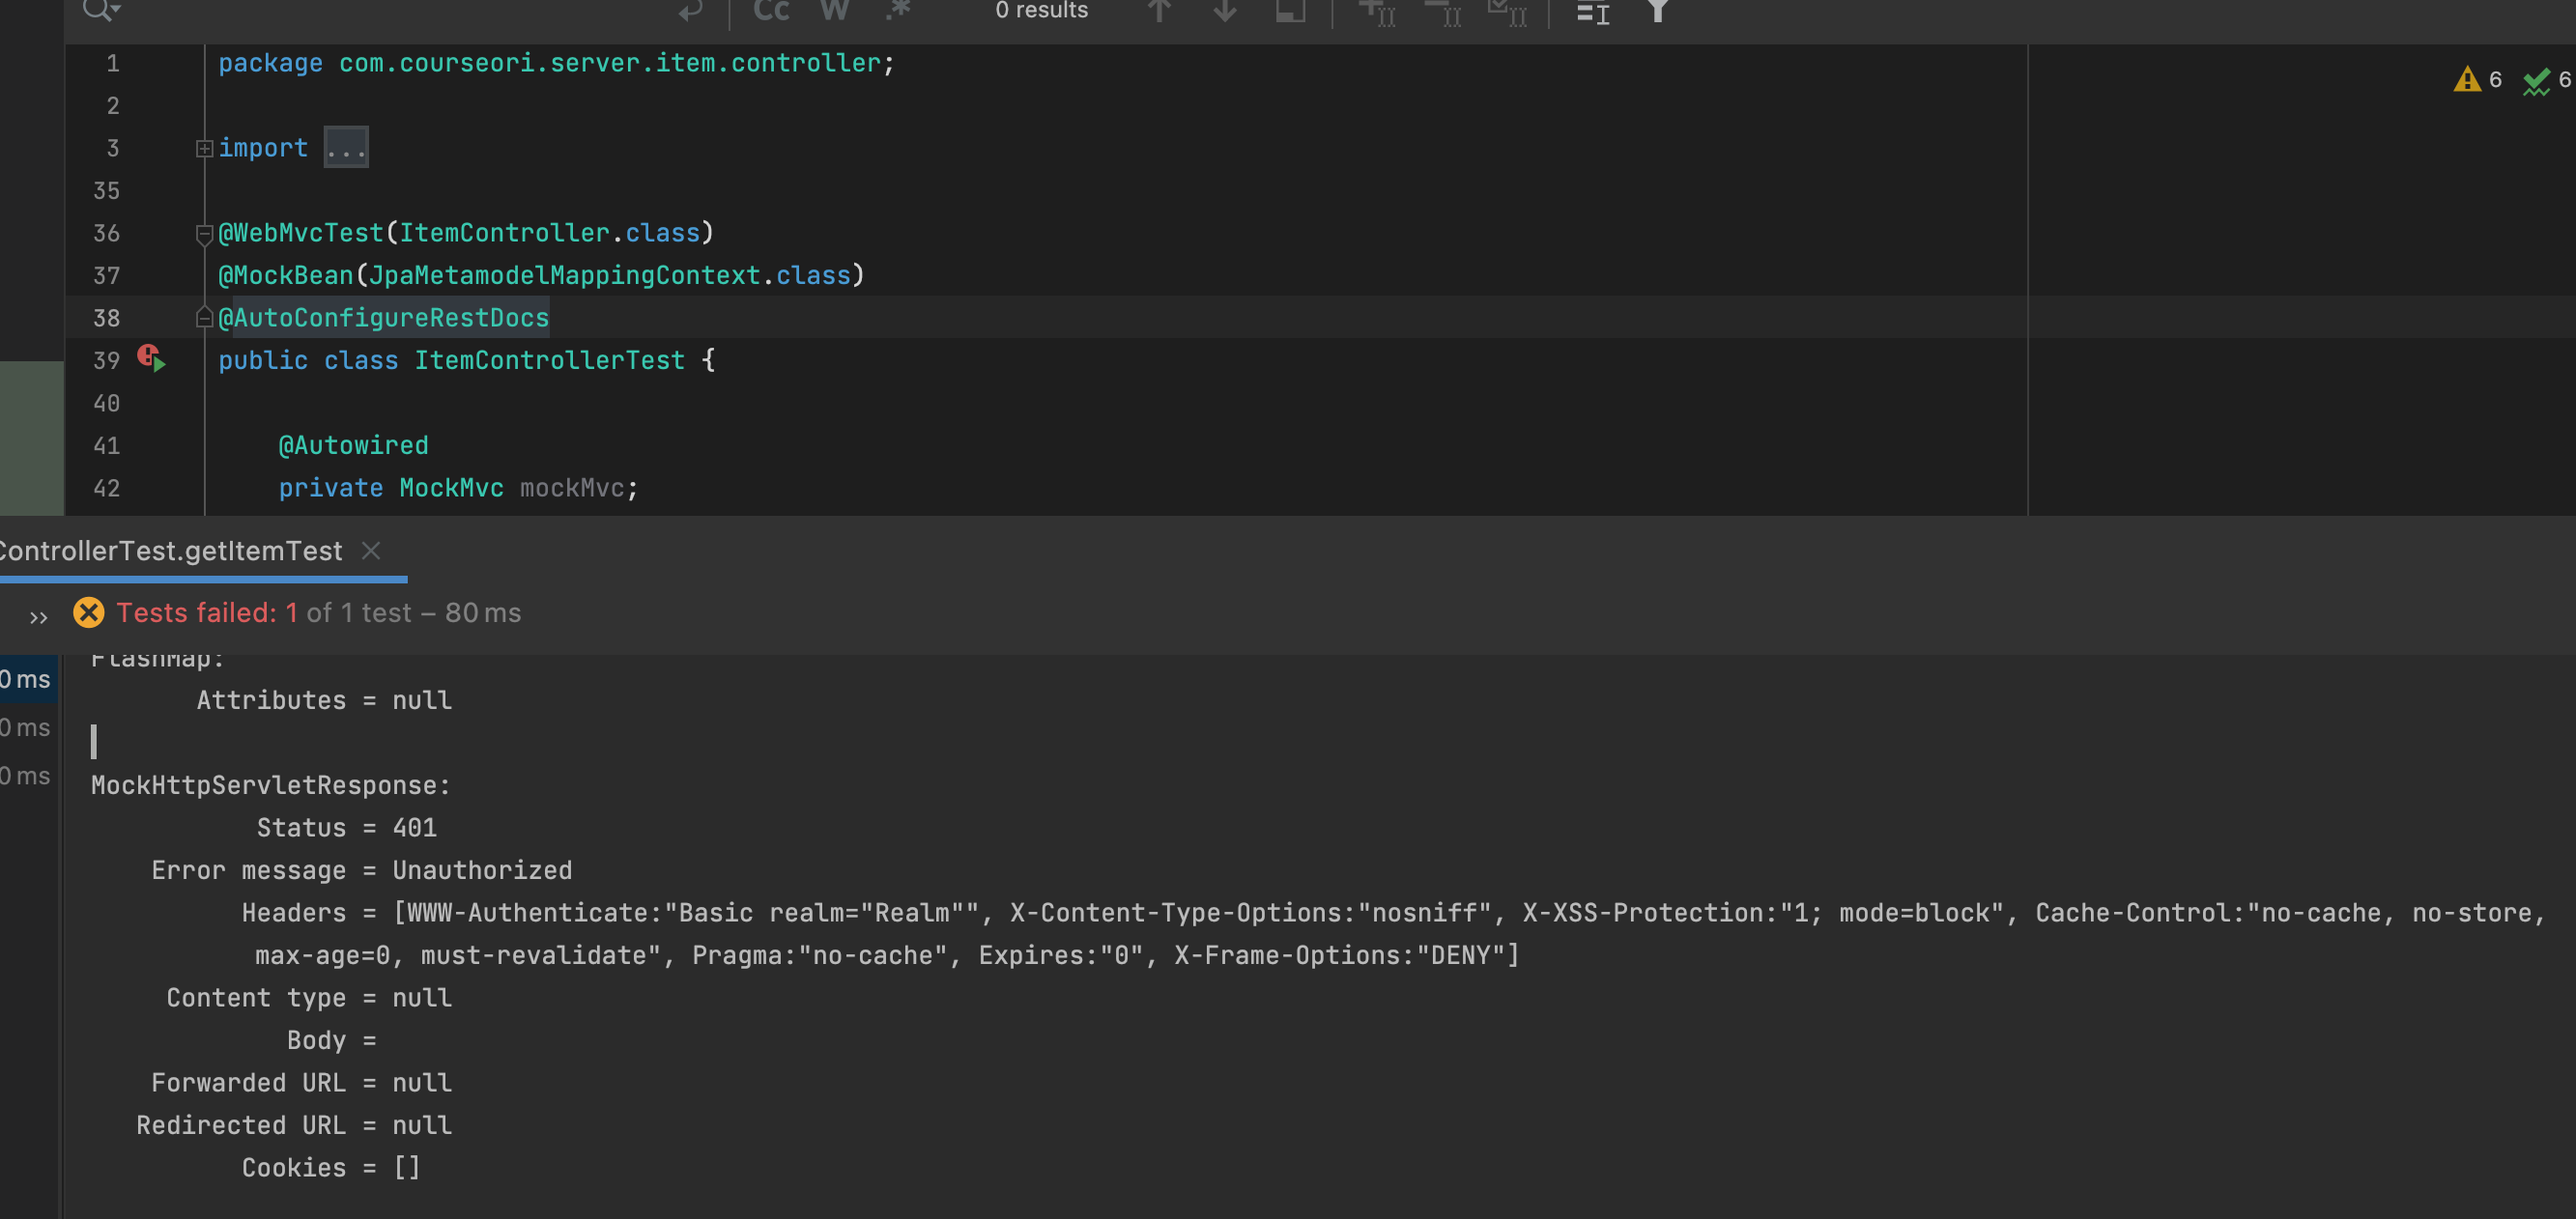This screenshot has width=2576, height=1219.
Task: Click the search filter funnel icon
Action: point(1657,12)
